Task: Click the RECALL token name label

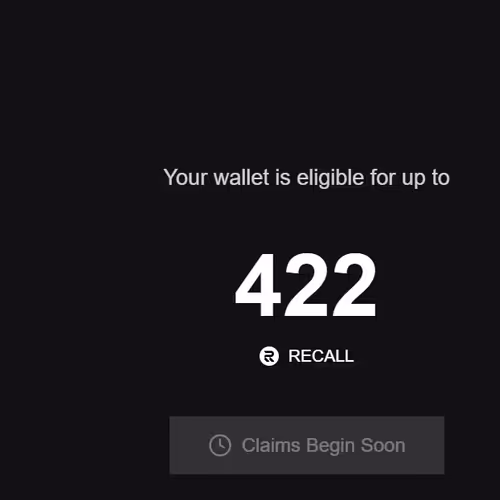Action: 321,356
